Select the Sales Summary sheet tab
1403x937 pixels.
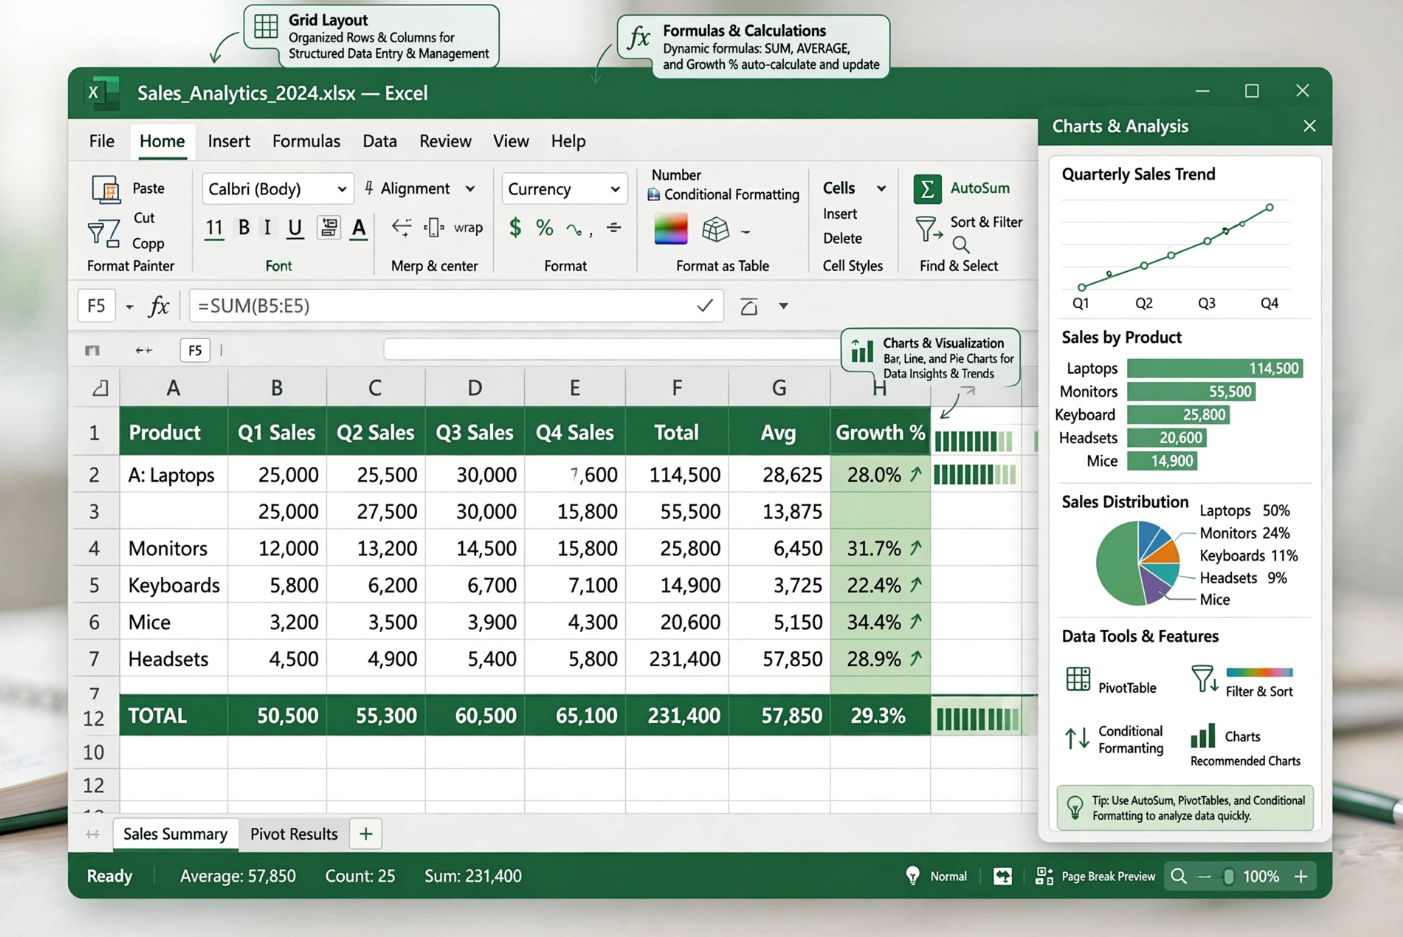point(175,834)
